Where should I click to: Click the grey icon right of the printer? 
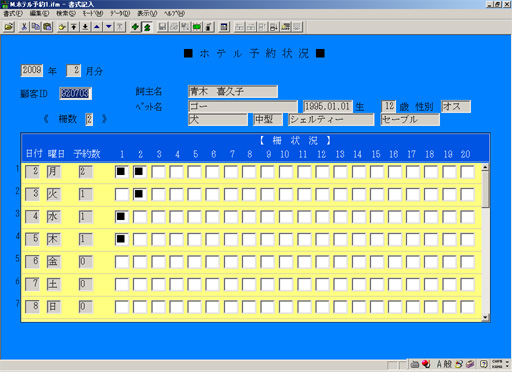(185, 27)
